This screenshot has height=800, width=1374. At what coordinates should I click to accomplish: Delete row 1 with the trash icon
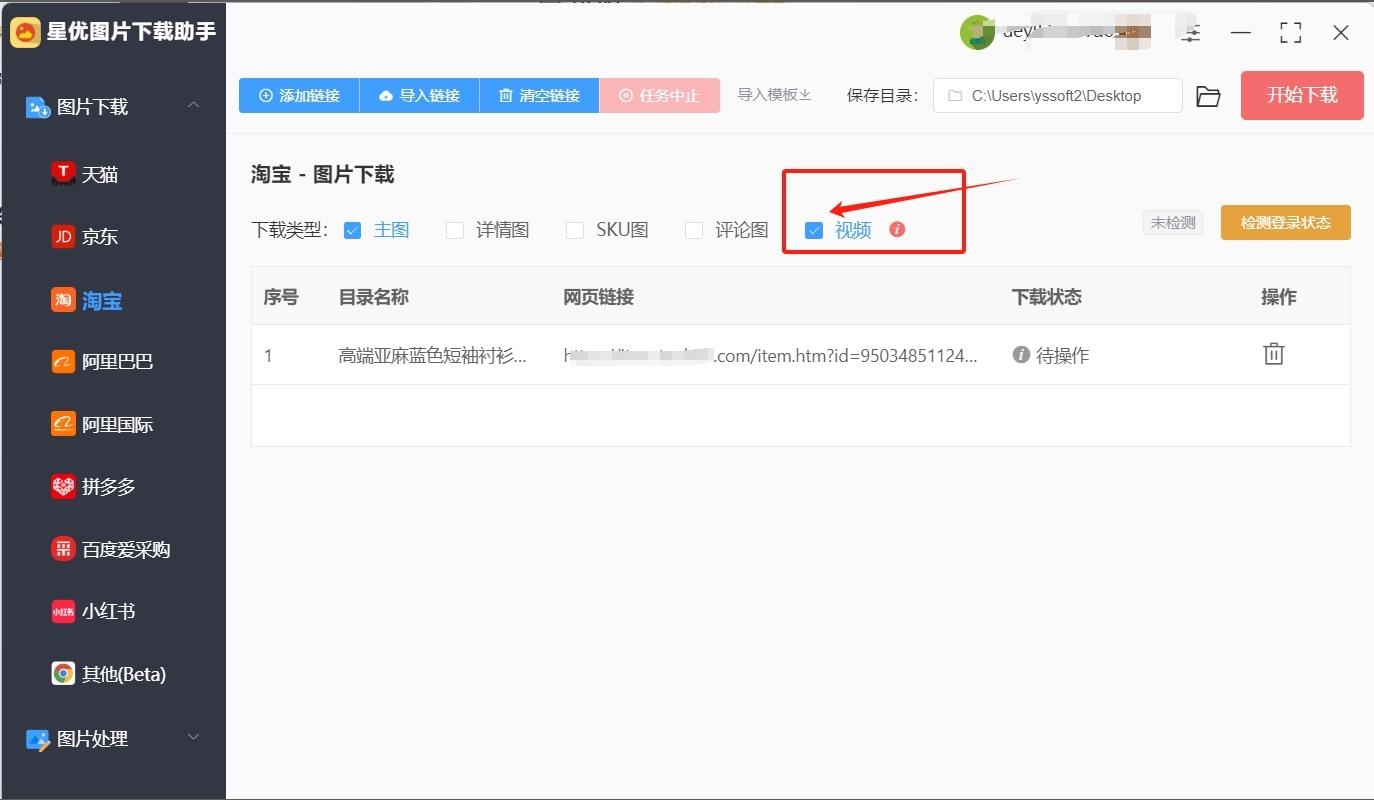tap(1273, 354)
